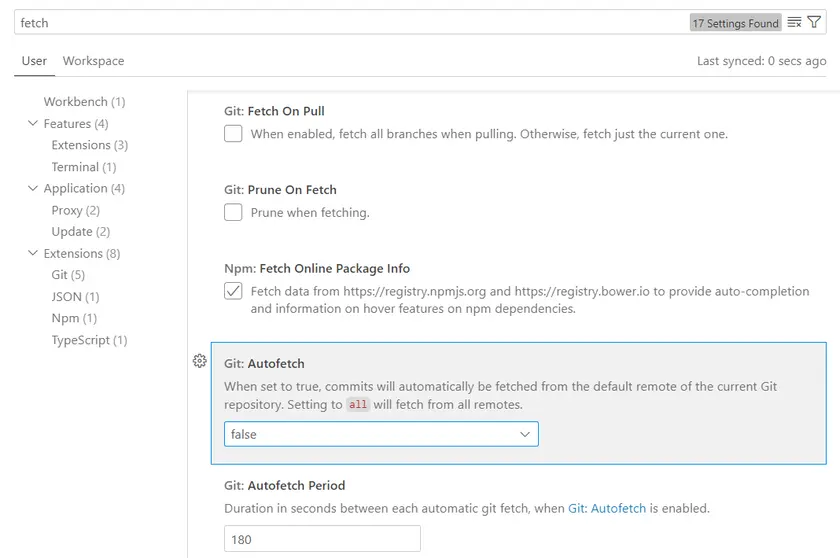840x558 pixels.
Task: Select Workbench (1) in settings tree
Action: pos(84,102)
